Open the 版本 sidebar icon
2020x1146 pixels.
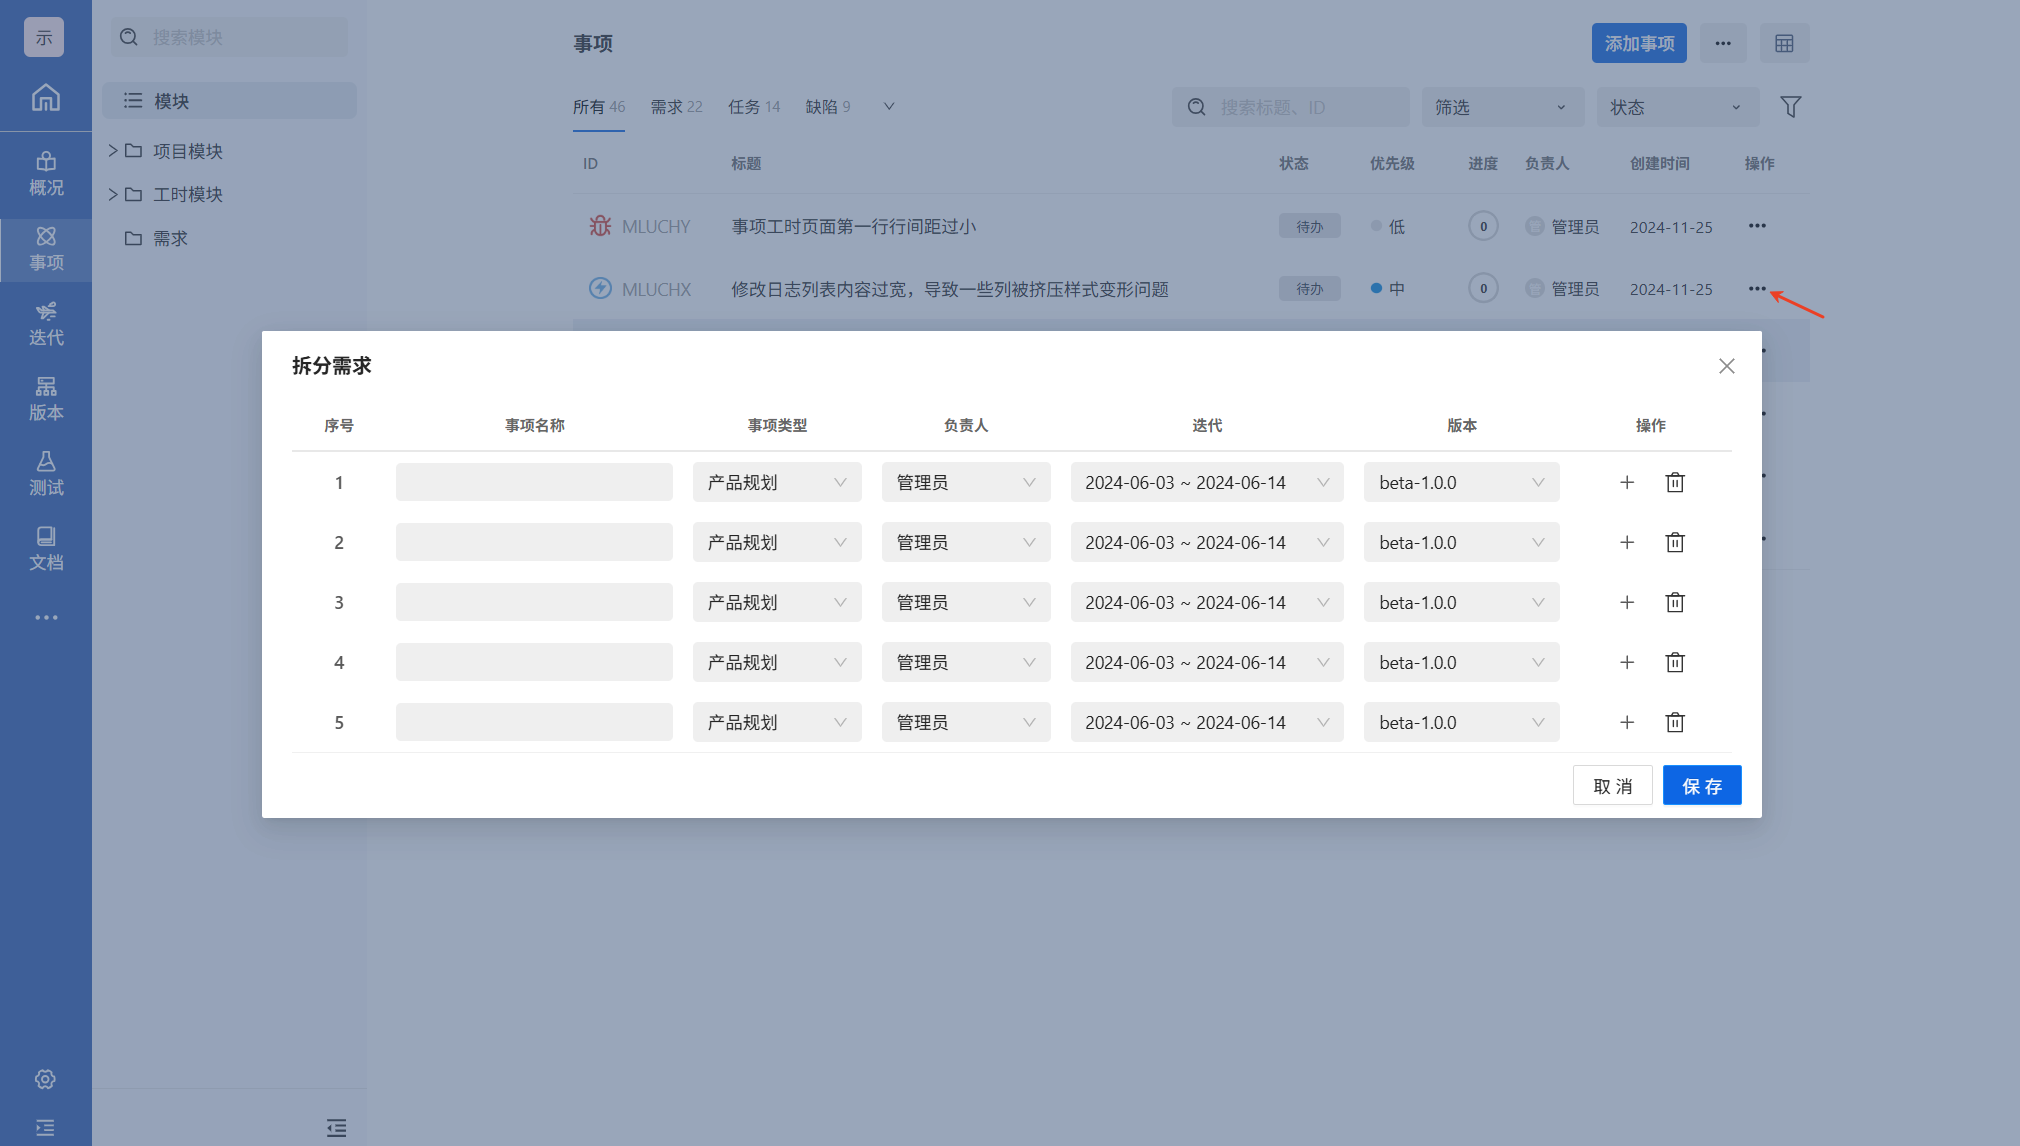click(x=46, y=398)
